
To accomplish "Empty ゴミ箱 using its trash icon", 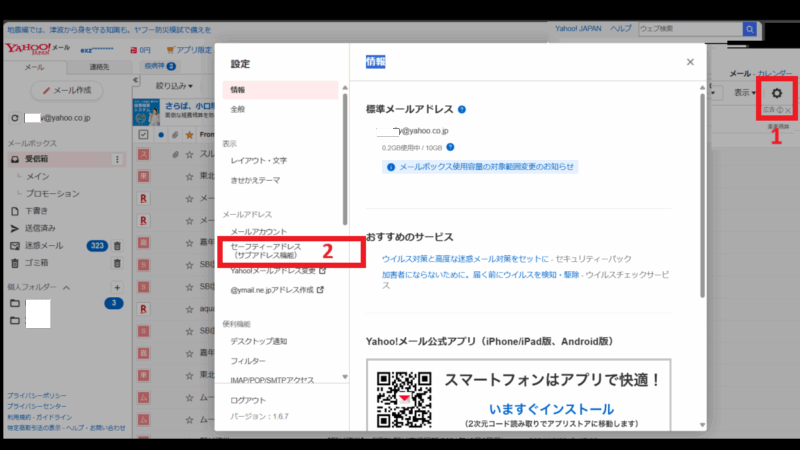I will (x=117, y=263).
